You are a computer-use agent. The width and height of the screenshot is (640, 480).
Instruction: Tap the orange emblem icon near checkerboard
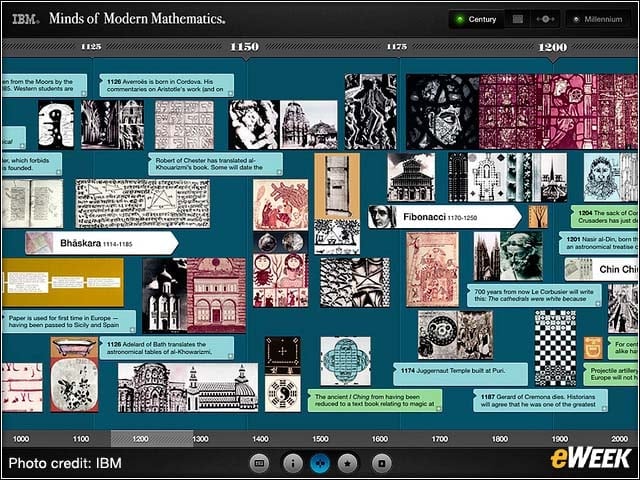(593, 348)
